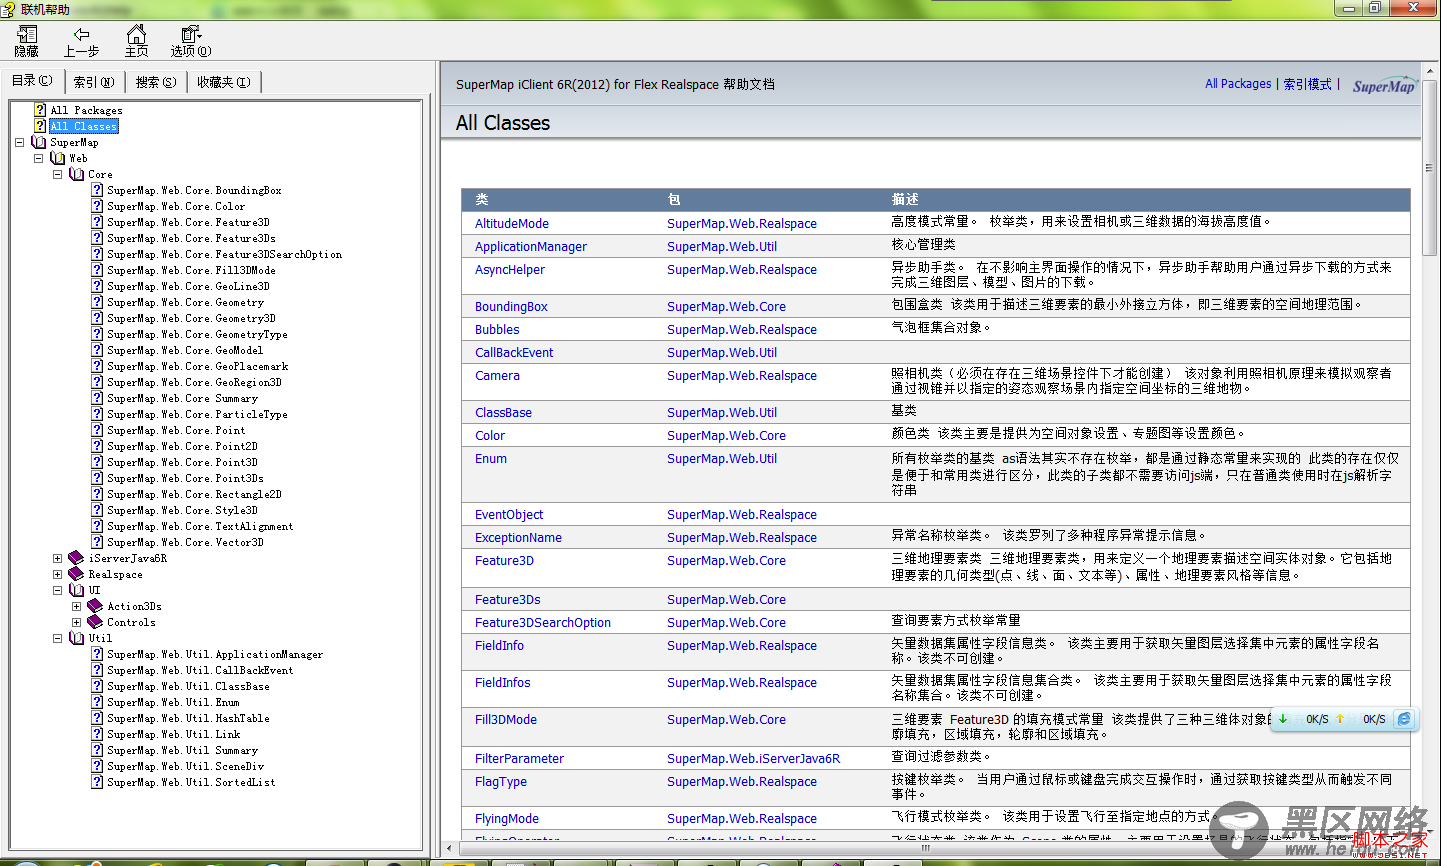This screenshot has width=1441, height=866.
Task: Click the SuperMap logo in header
Action: click(x=1385, y=85)
